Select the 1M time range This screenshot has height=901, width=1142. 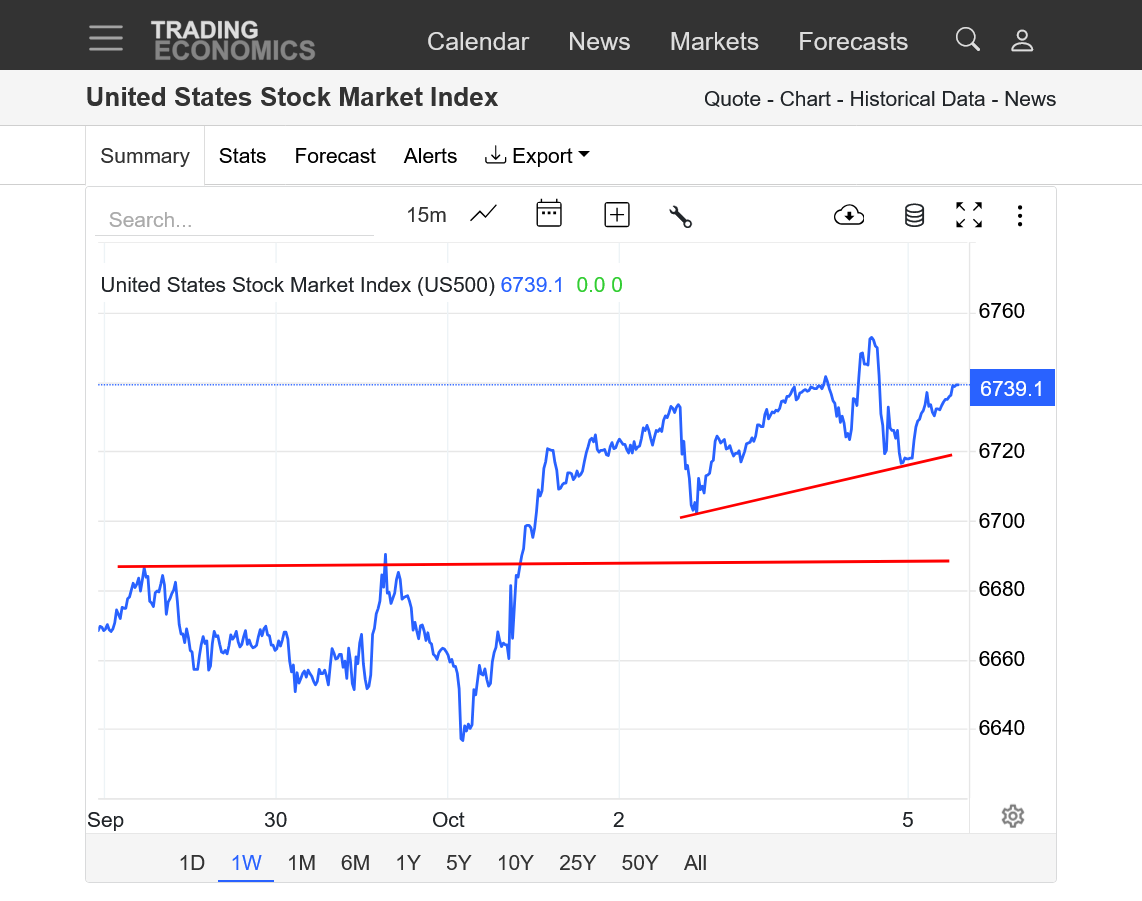(301, 863)
